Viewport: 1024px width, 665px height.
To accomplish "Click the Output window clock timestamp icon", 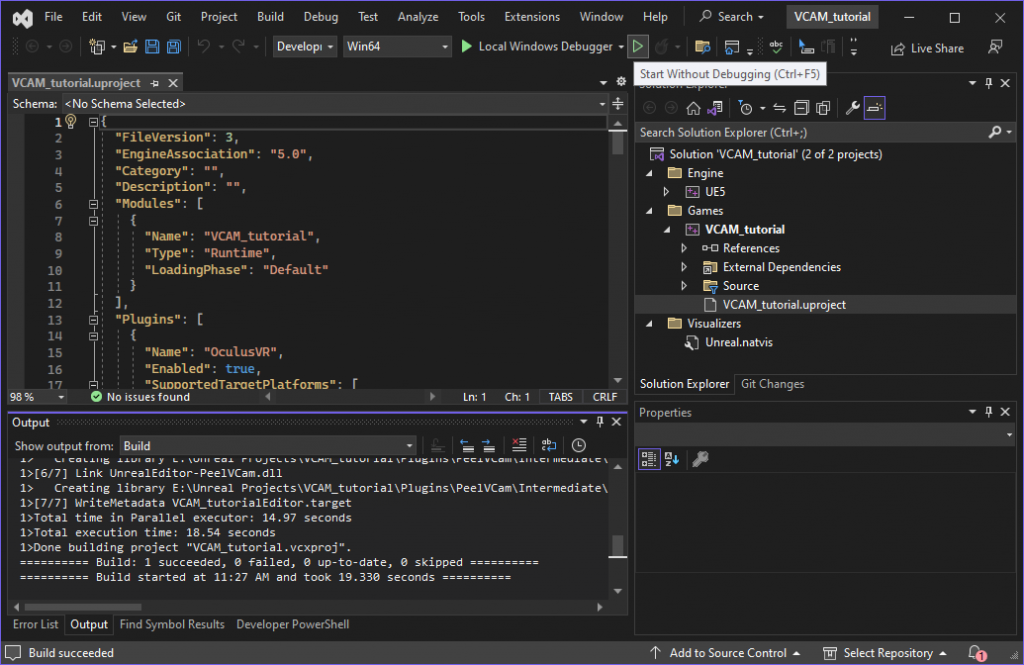I will [579, 446].
